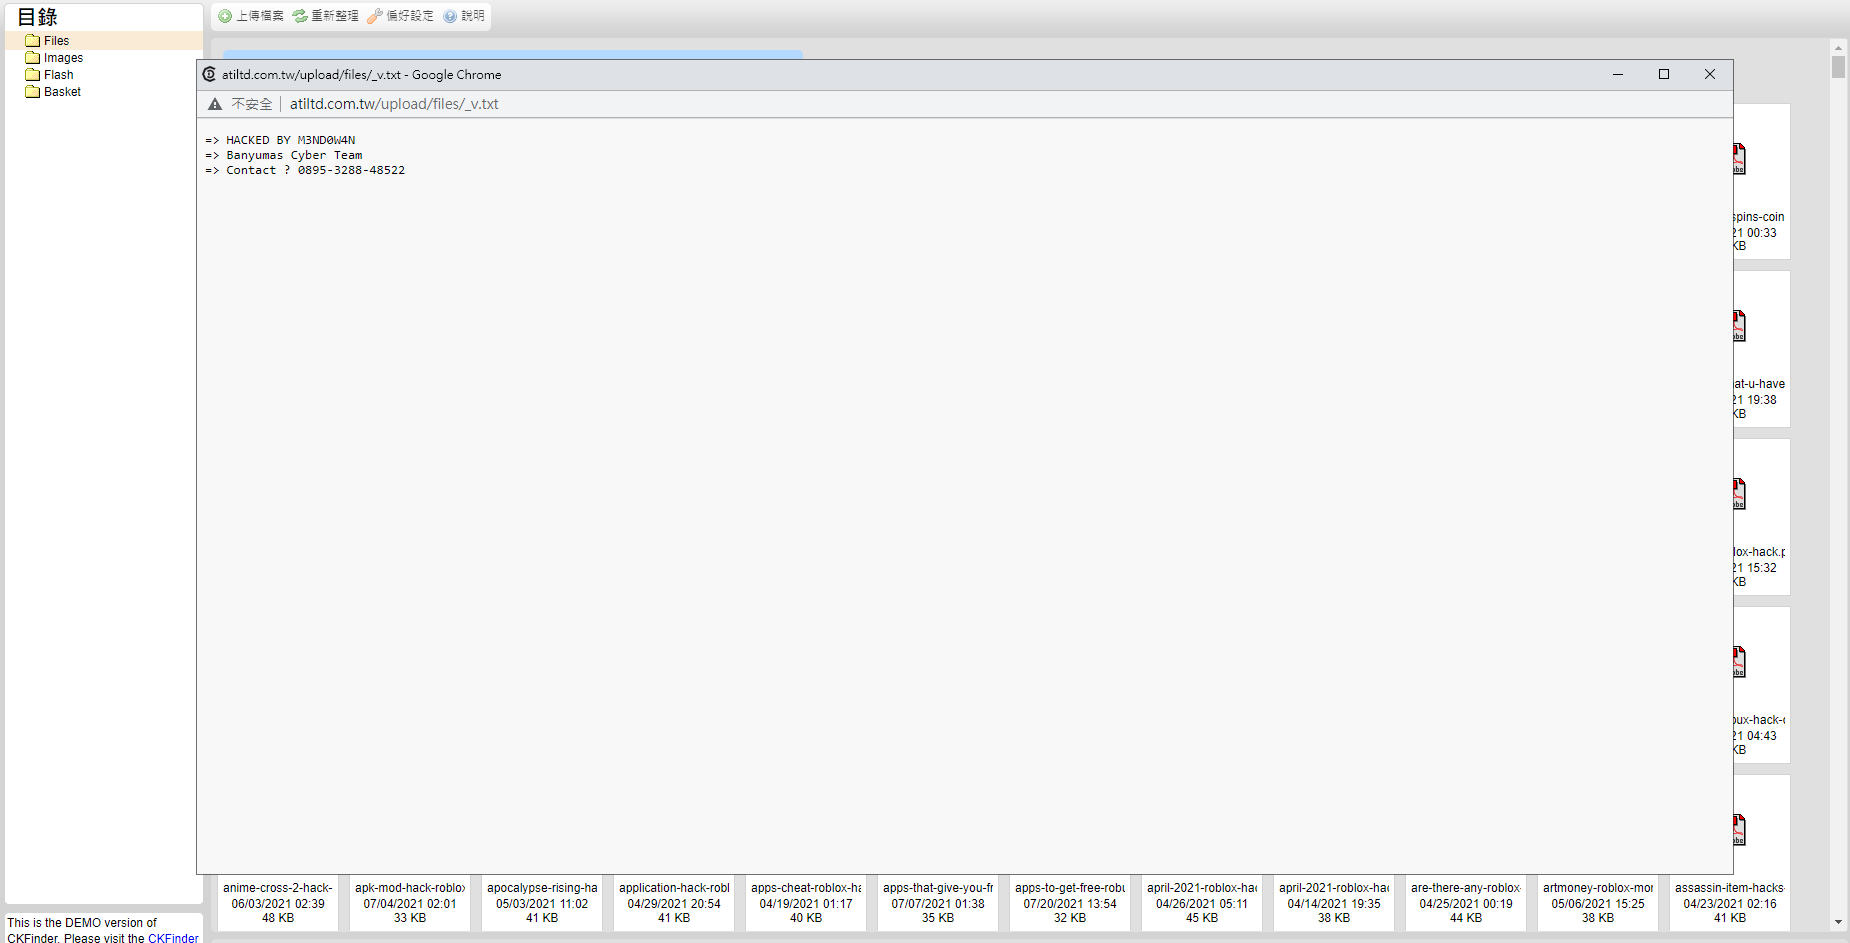Click the Upload file (上傳檔案) toolbar button
The image size is (1850, 943).
coord(251,16)
